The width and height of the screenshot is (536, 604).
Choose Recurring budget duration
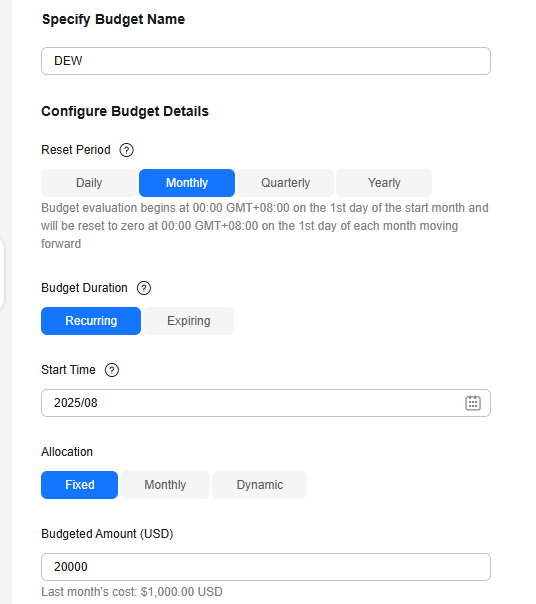[x=91, y=321]
